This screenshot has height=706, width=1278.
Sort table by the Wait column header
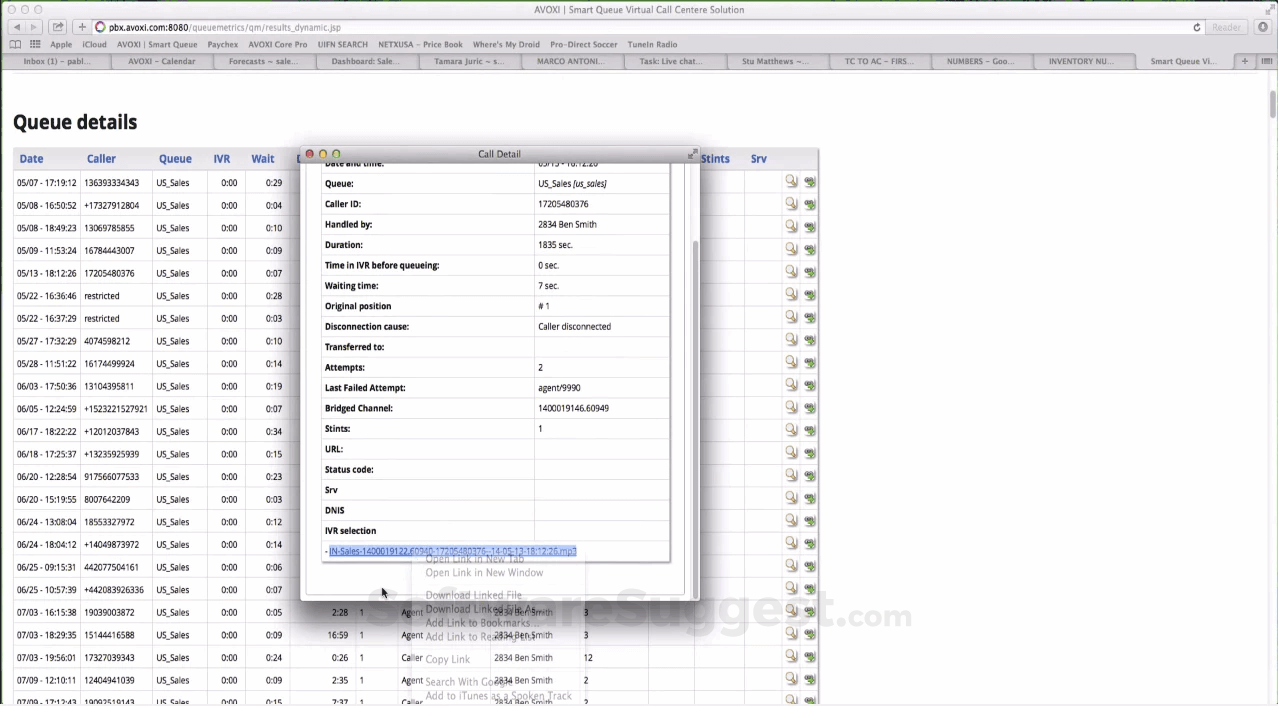(x=263, y=158)
